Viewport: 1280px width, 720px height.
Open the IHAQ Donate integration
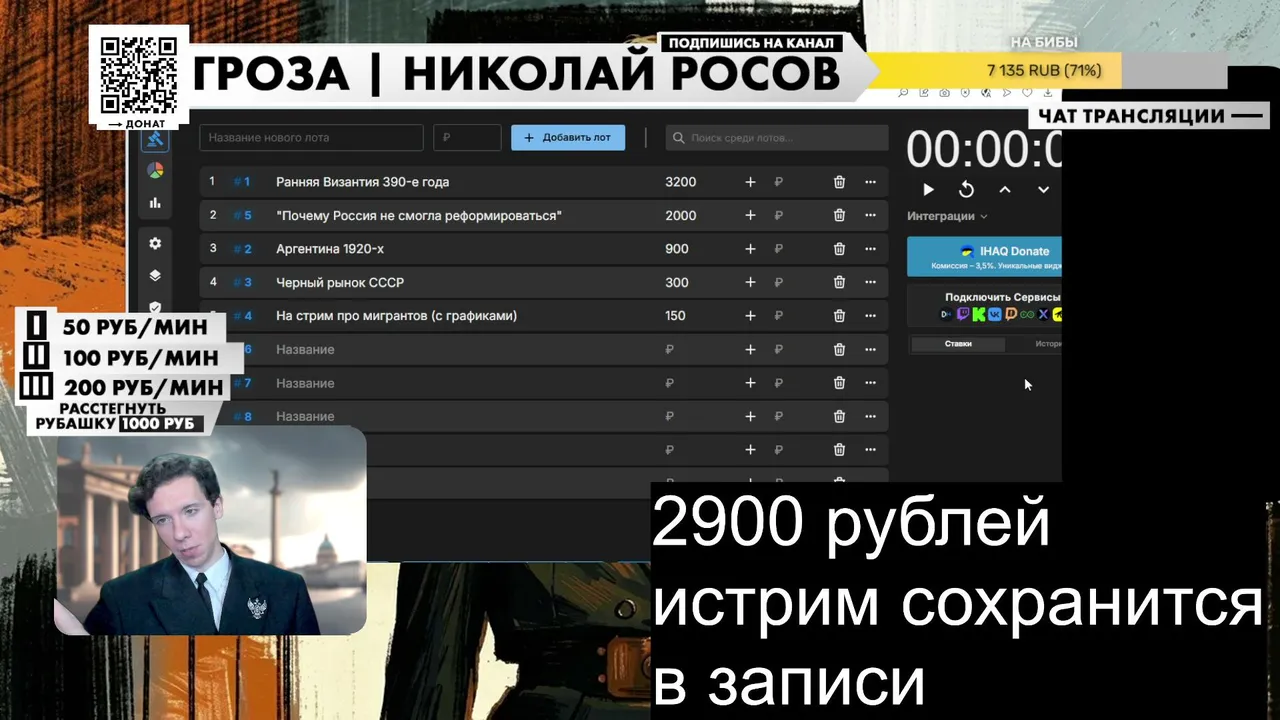[984, 257]
